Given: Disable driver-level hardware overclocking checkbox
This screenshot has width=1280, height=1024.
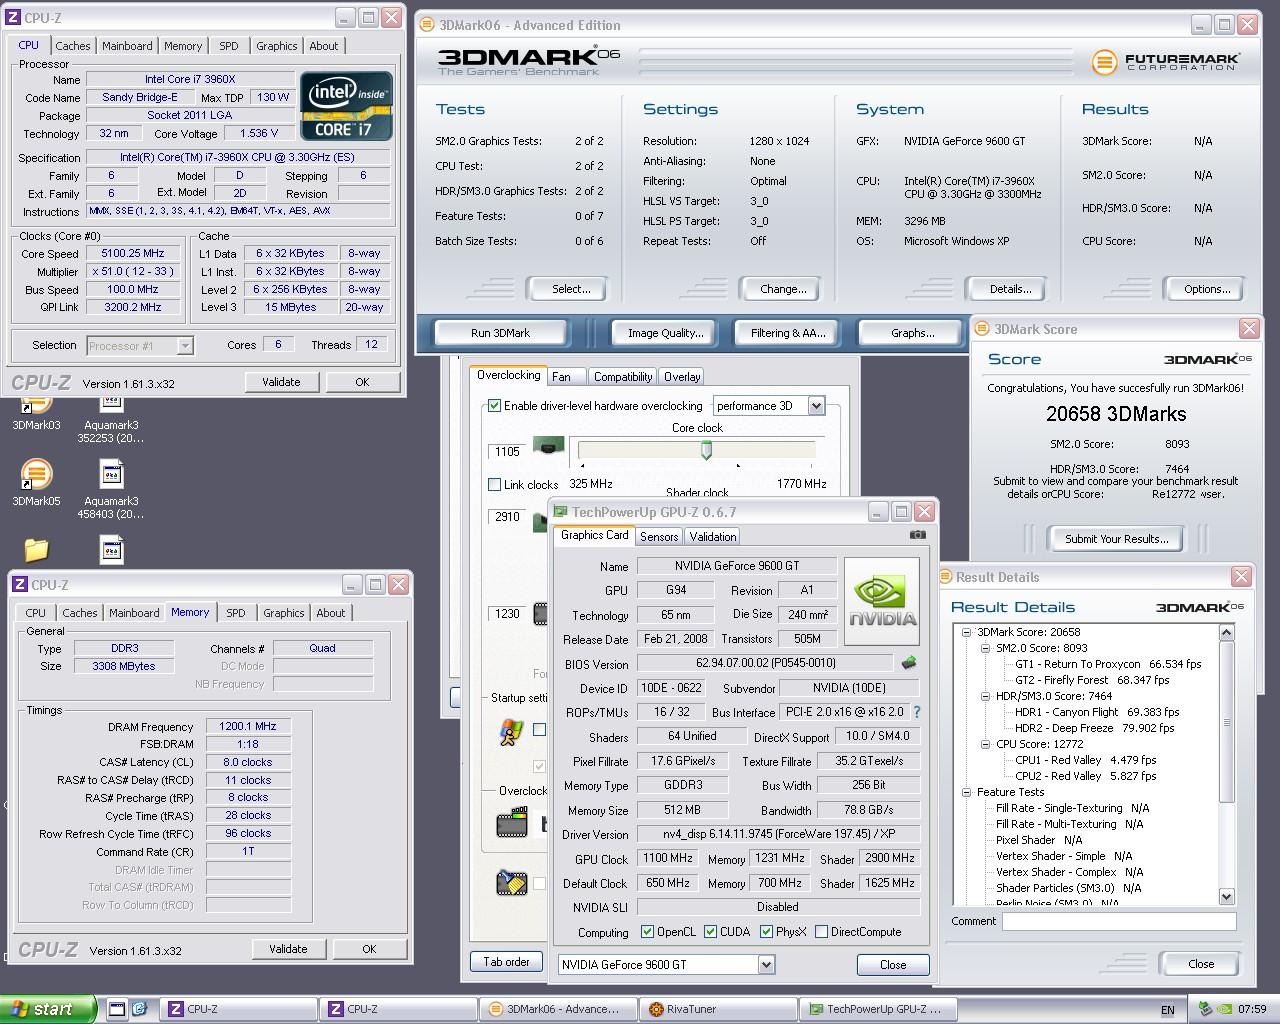Looking at the screenshot, I should coord(494,406).
